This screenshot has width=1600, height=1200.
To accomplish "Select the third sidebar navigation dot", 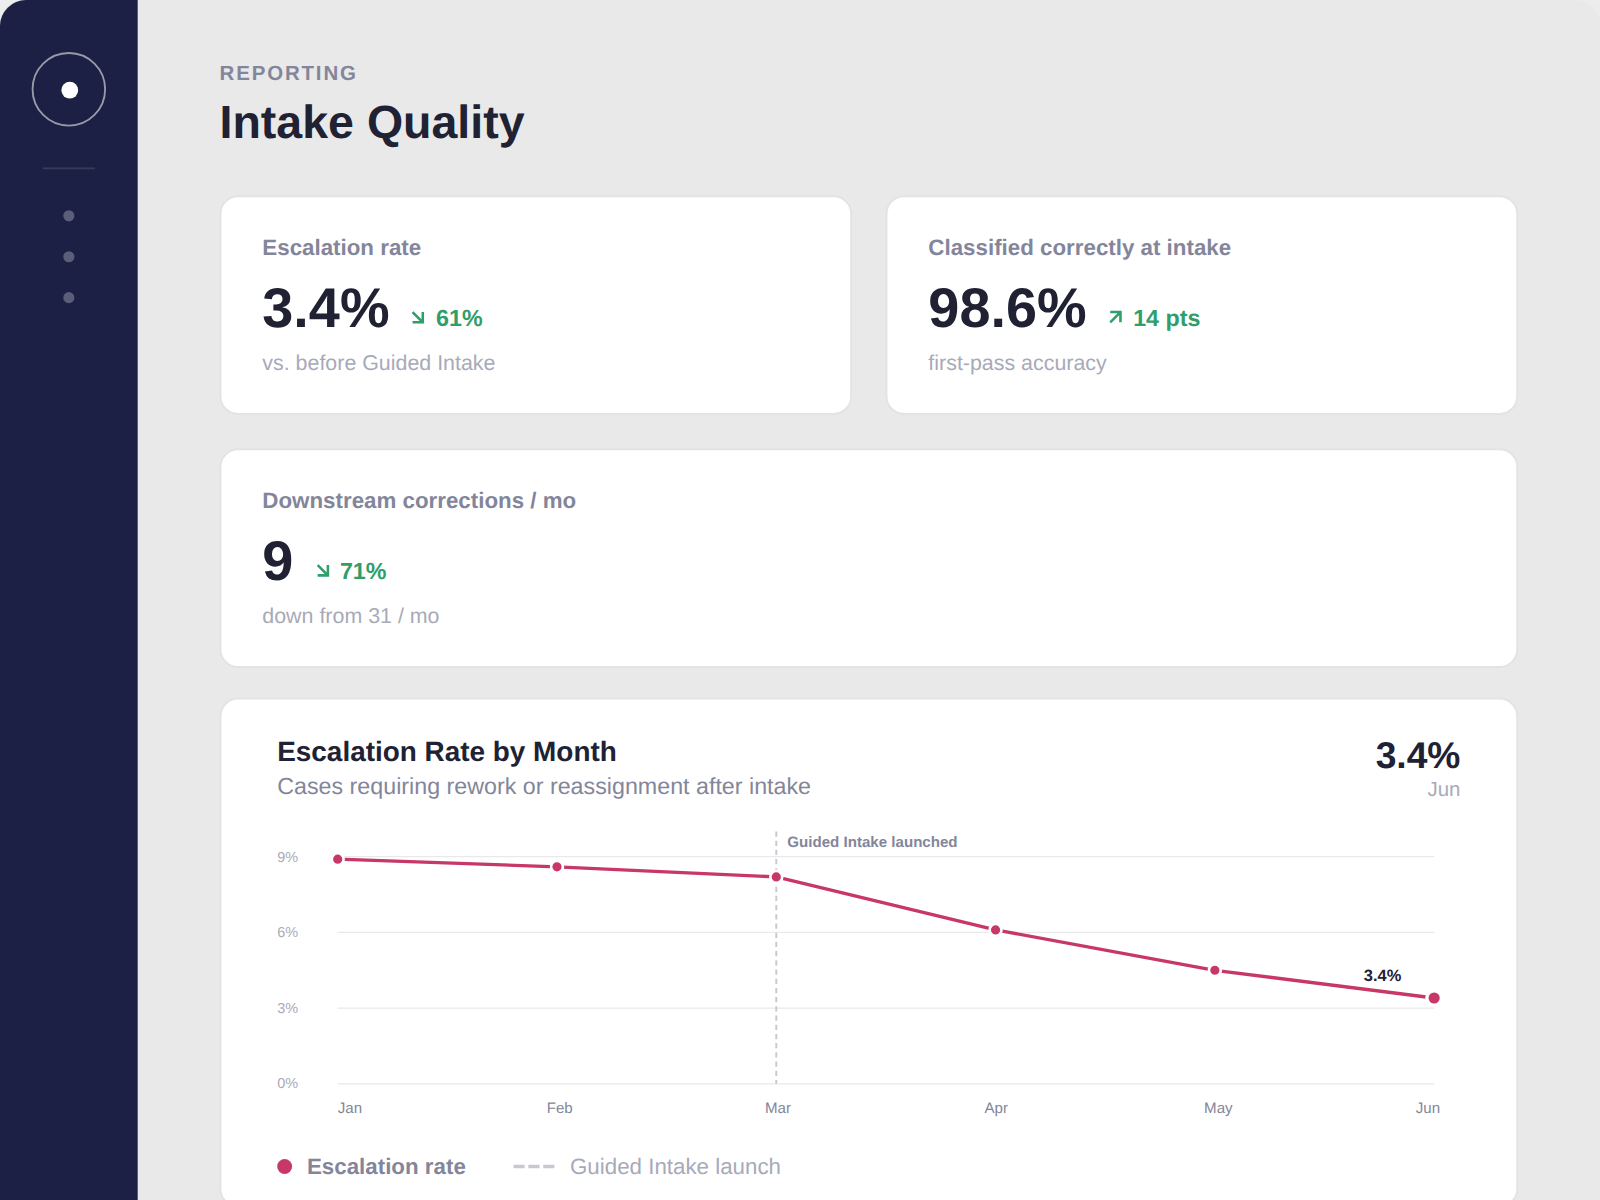I will [x=69, y=298].
